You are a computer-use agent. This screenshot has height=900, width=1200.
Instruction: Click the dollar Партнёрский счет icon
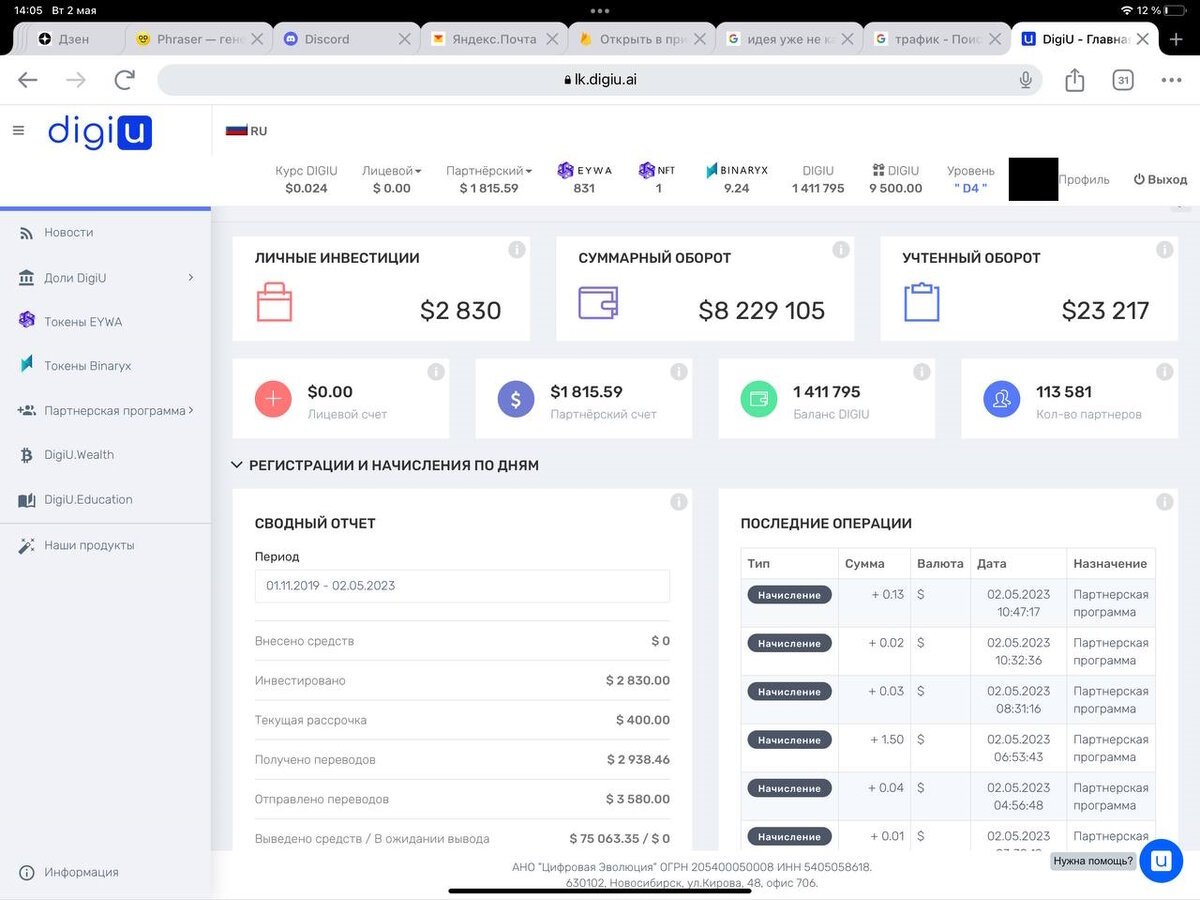pos(516,399)
